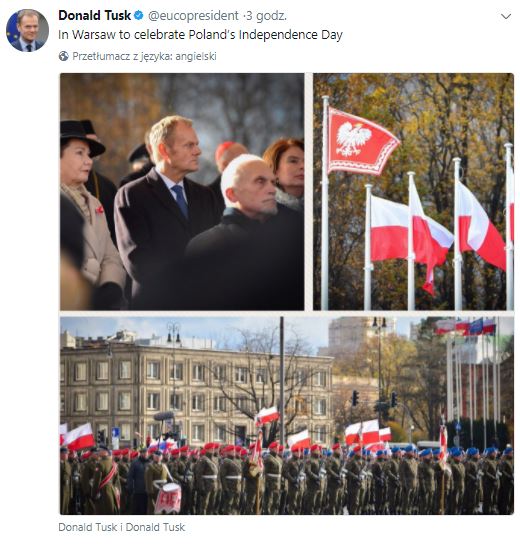Click the tweet text about Independence Day

coord(200,35)
